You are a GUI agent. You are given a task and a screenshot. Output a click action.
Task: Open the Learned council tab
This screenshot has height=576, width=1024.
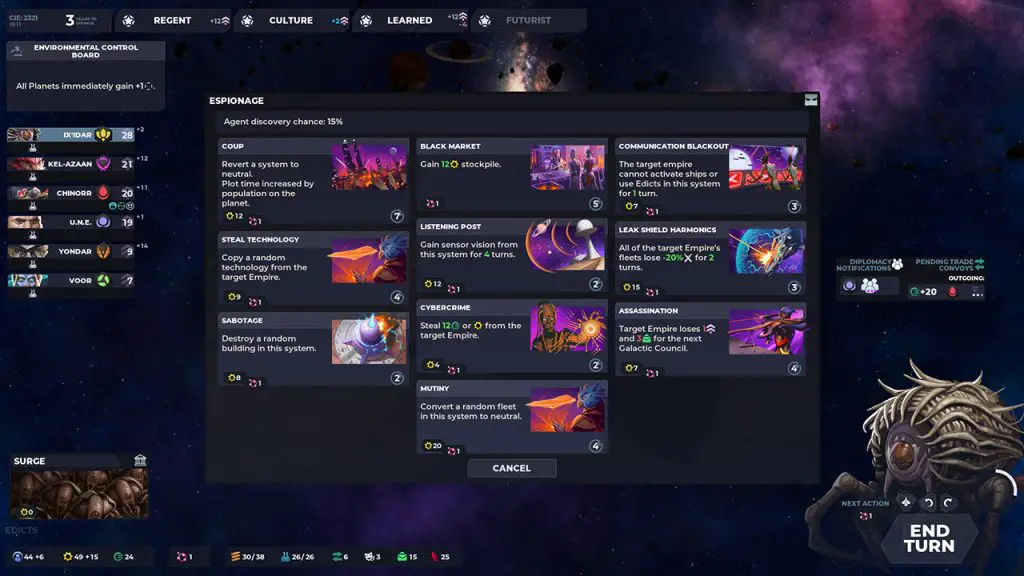pos(410,20)
